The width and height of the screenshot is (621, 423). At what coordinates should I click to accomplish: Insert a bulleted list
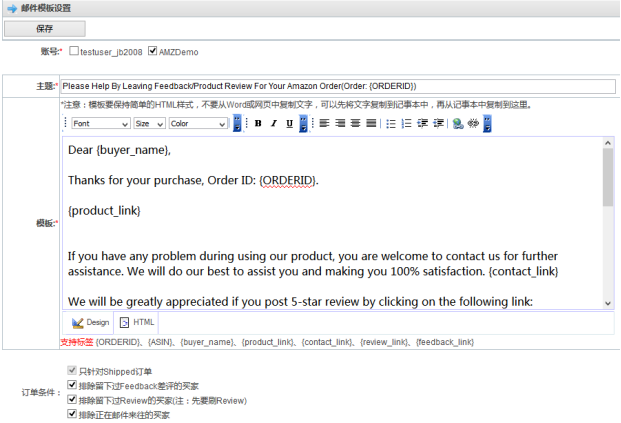[391, 124]
